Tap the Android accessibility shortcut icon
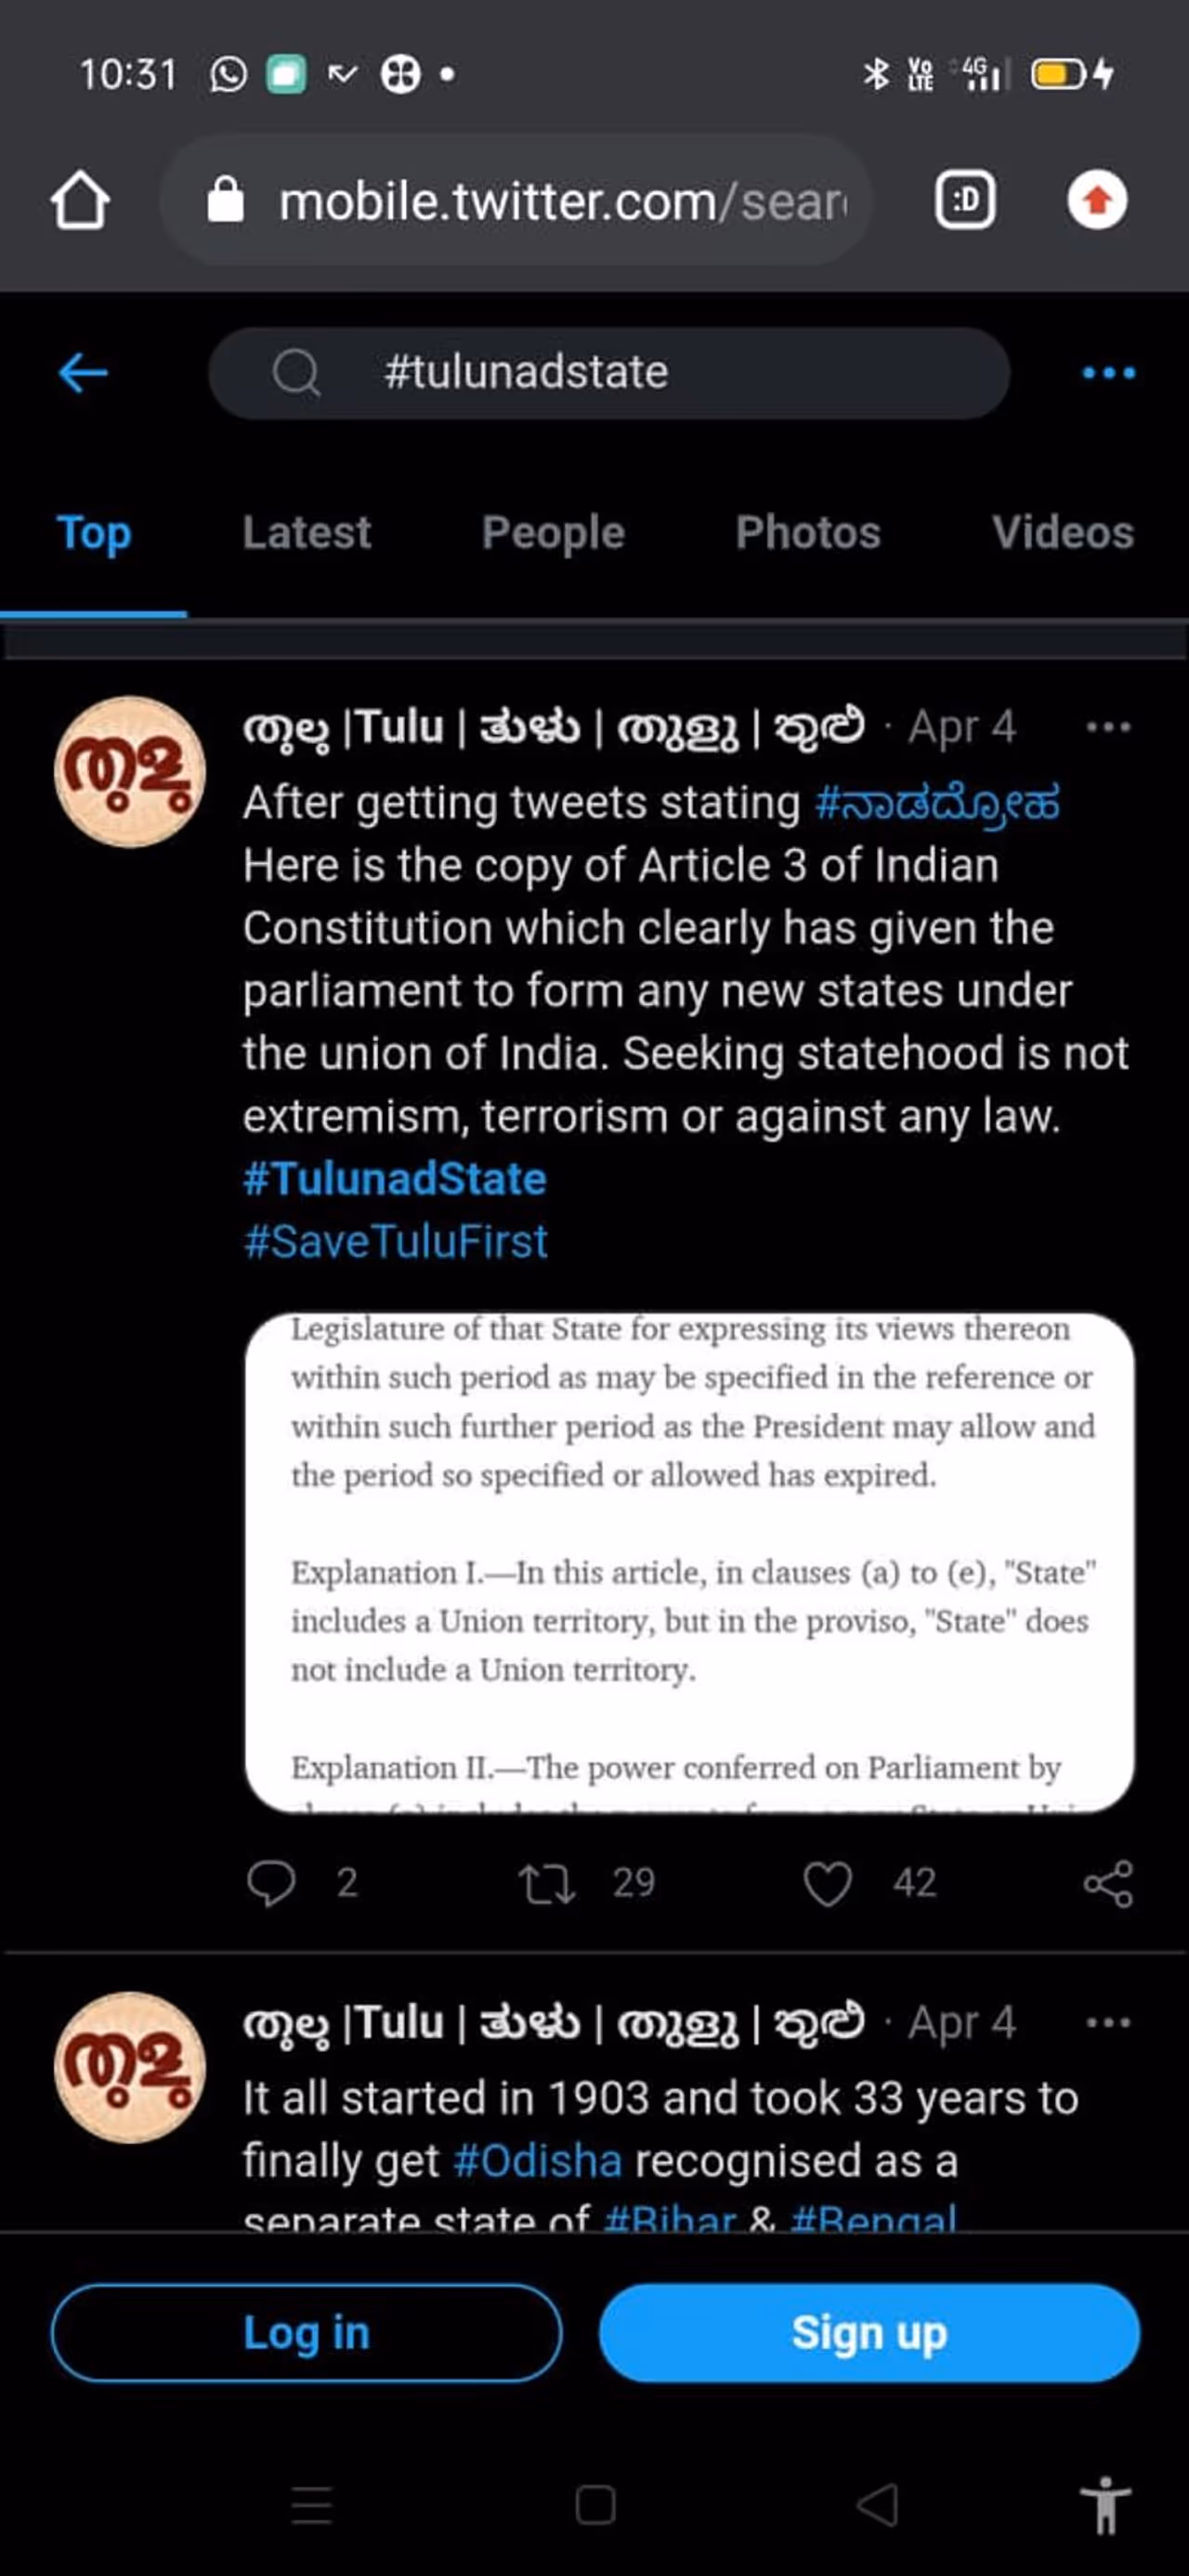This screenshot has height=2576, width=1189. click(1105, 2505)
